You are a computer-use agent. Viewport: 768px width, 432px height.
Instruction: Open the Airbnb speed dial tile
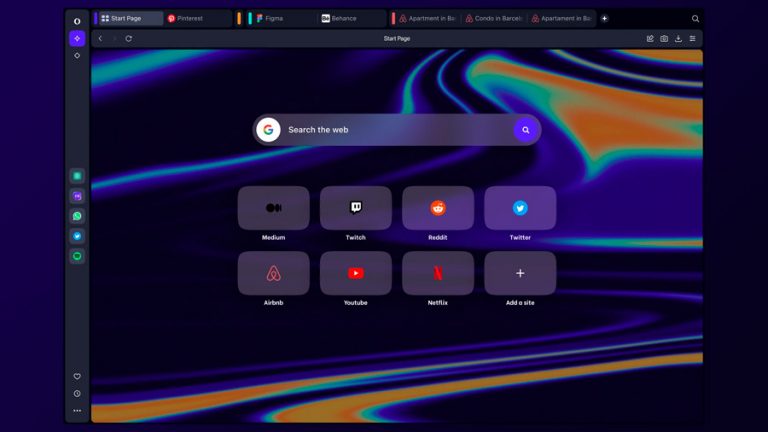(x=273, y=273)
